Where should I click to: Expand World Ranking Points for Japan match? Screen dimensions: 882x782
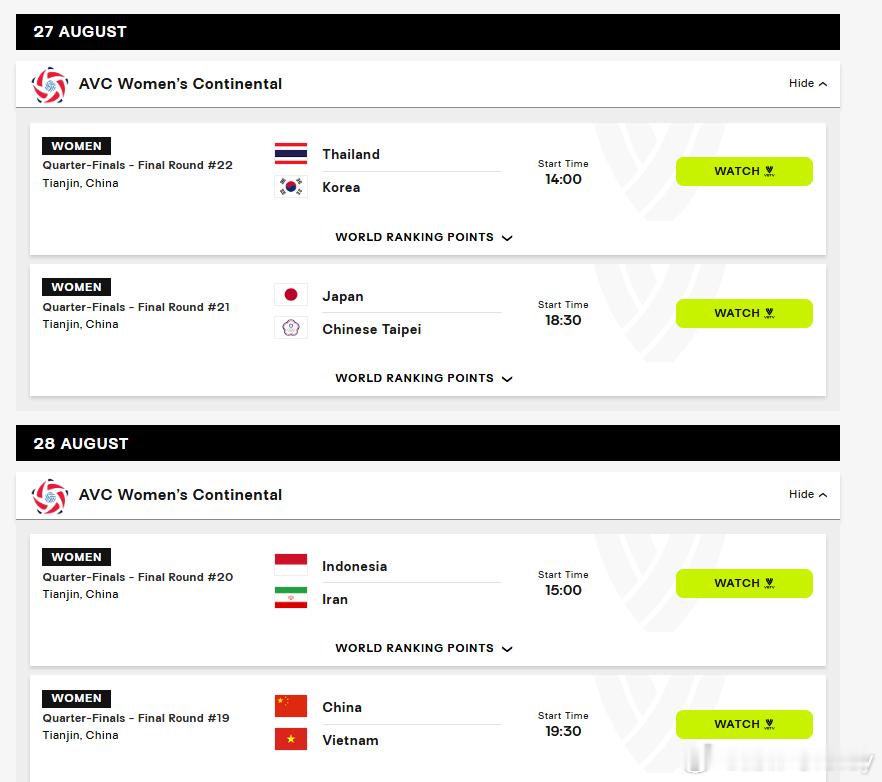[x=424, y=378]
